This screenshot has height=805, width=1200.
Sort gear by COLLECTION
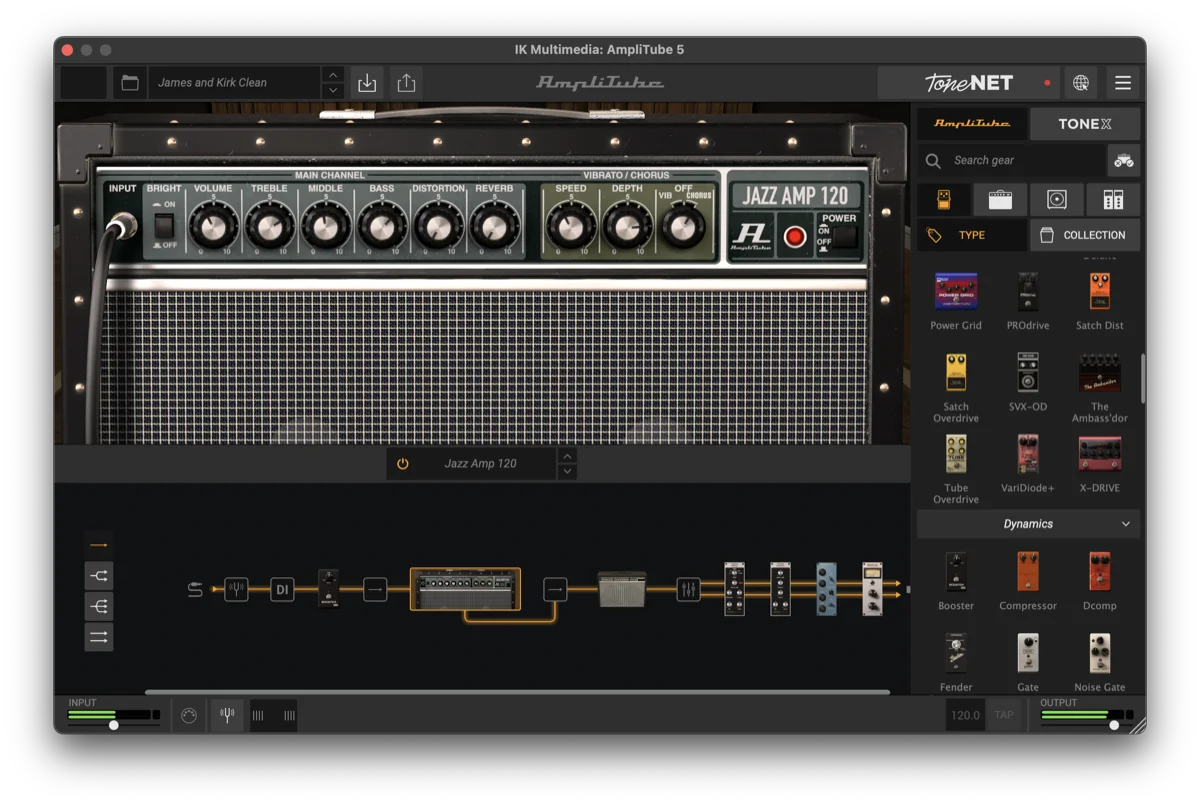click(1085, 235)
